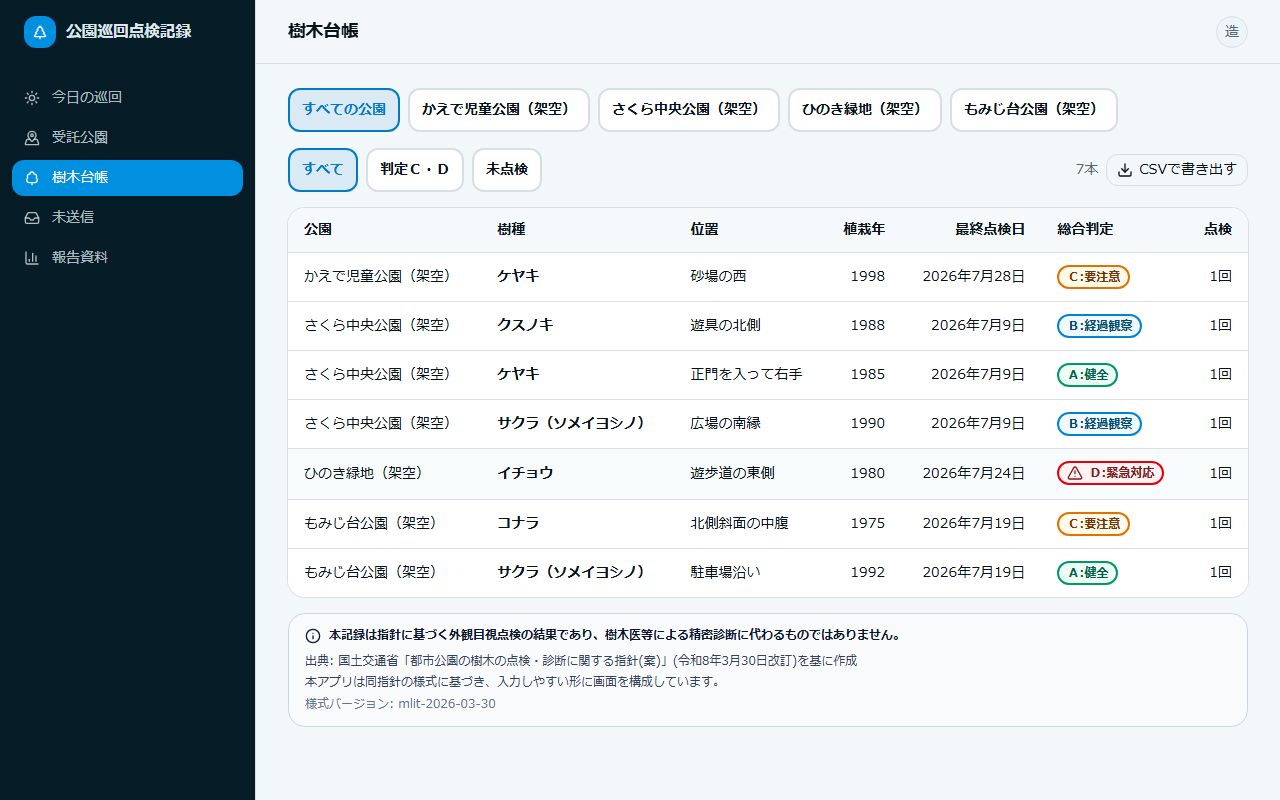The height and width of the screenshot is (800, 1280).
Task: Click the A:健全 badge for 正門を入って右手
Action: pyautogui.click(x=1087, y=375)
